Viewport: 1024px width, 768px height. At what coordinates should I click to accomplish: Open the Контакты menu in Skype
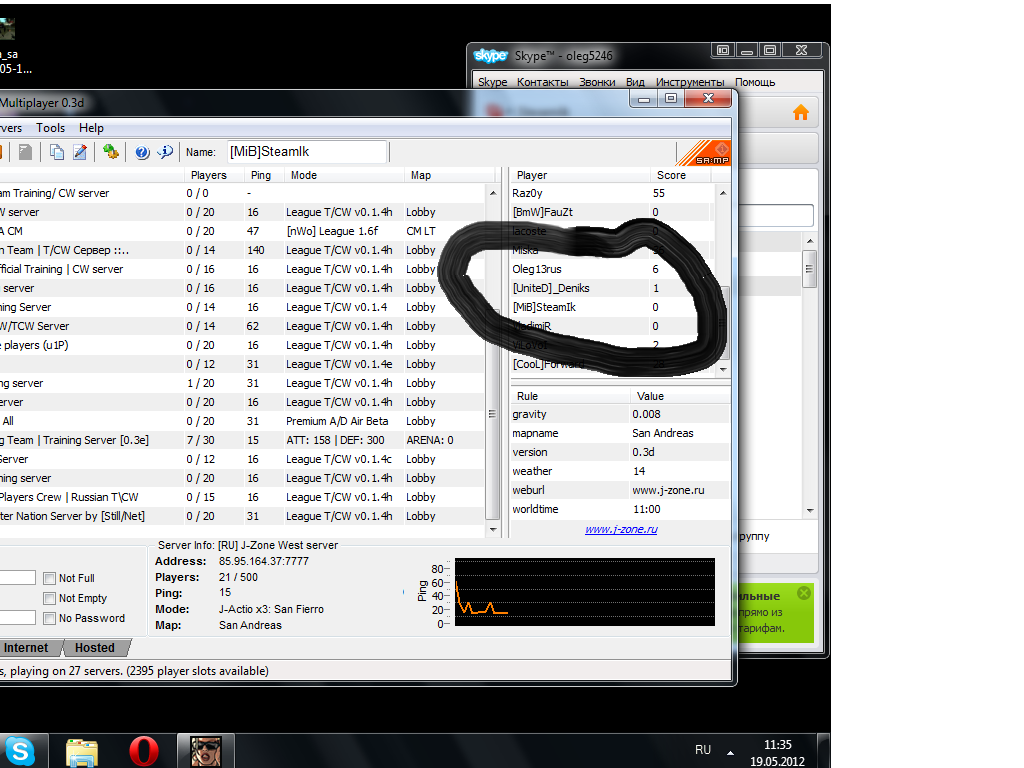[x=542, y=82]
